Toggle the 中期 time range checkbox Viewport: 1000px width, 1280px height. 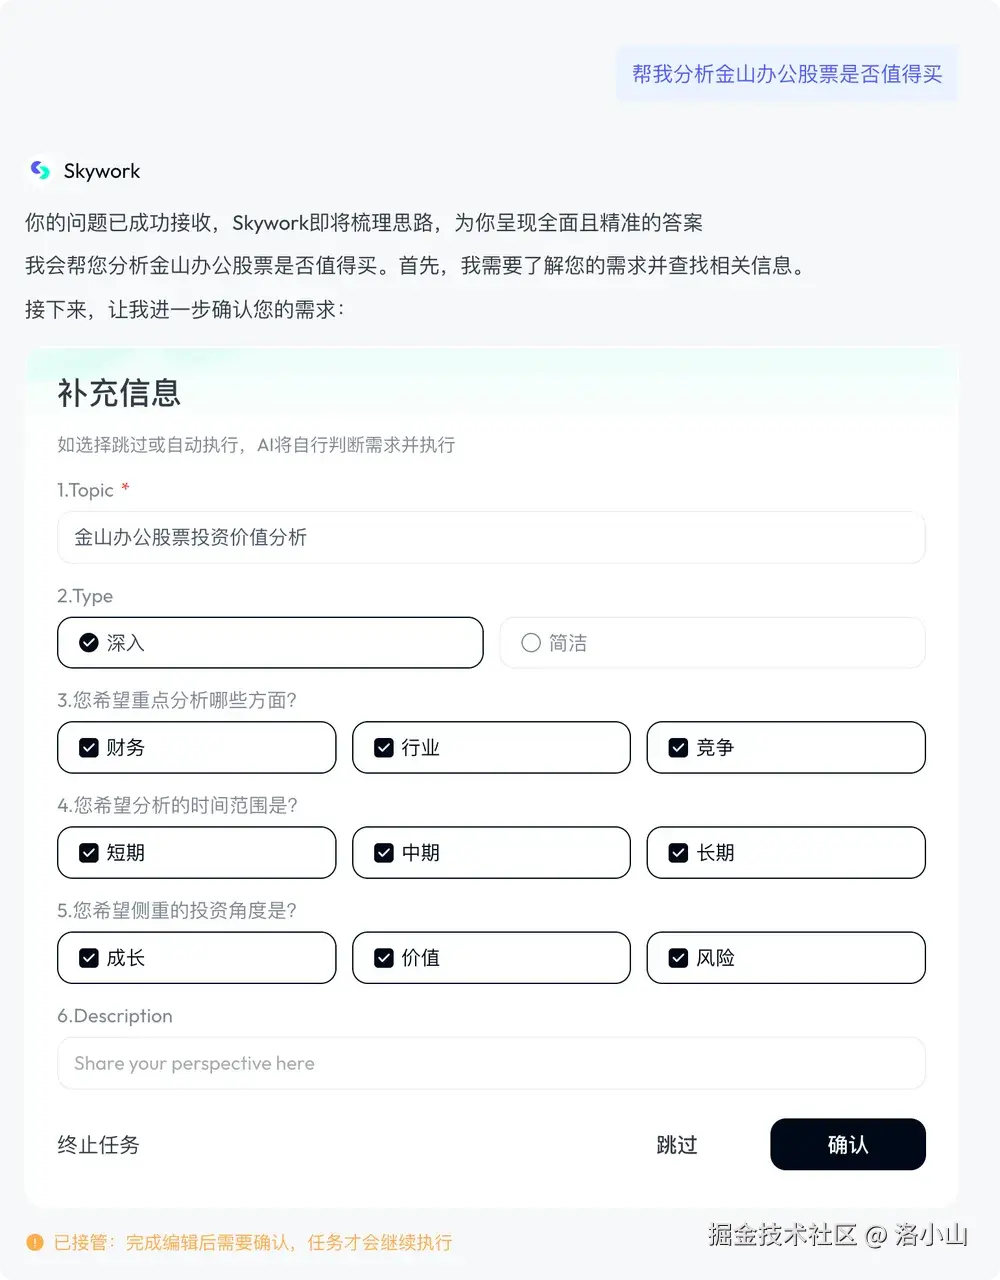(491, 852)
